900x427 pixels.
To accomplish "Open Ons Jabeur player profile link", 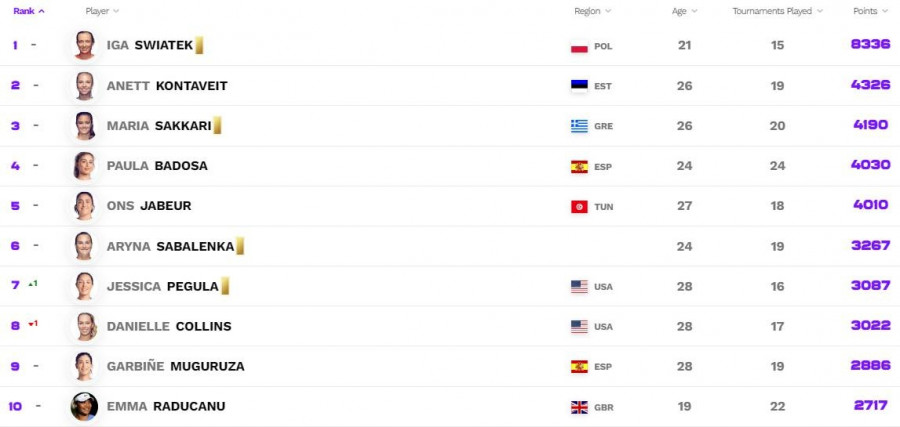I will pyautogui.click(x=148, y=206).
